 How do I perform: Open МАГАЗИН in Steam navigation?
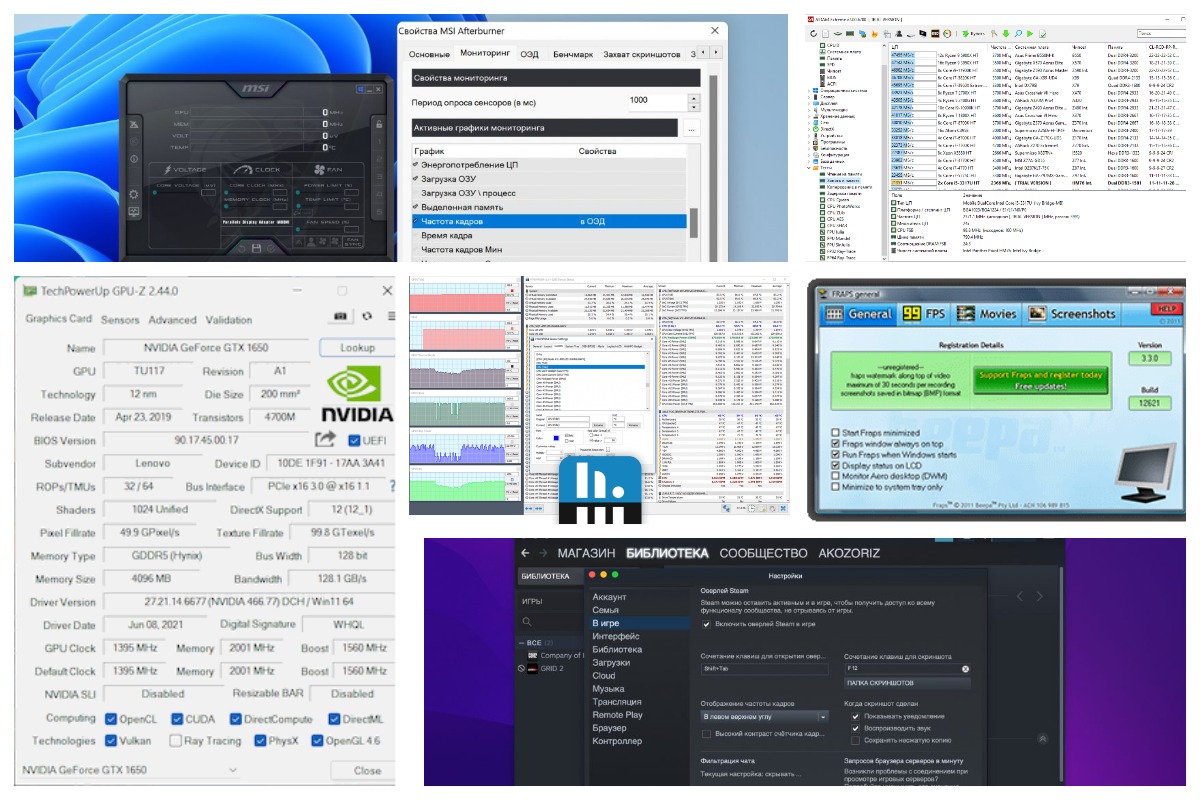(586, 553)
